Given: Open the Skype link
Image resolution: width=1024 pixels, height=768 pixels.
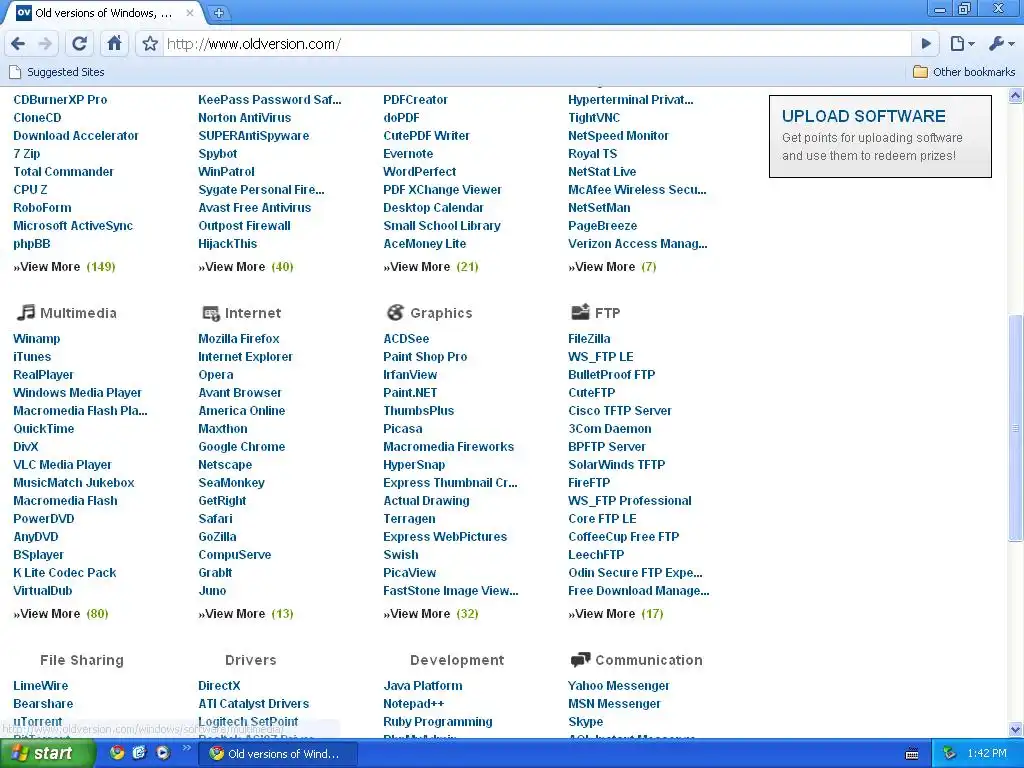Looking at the screenshot, I should (x=585, y=721).
